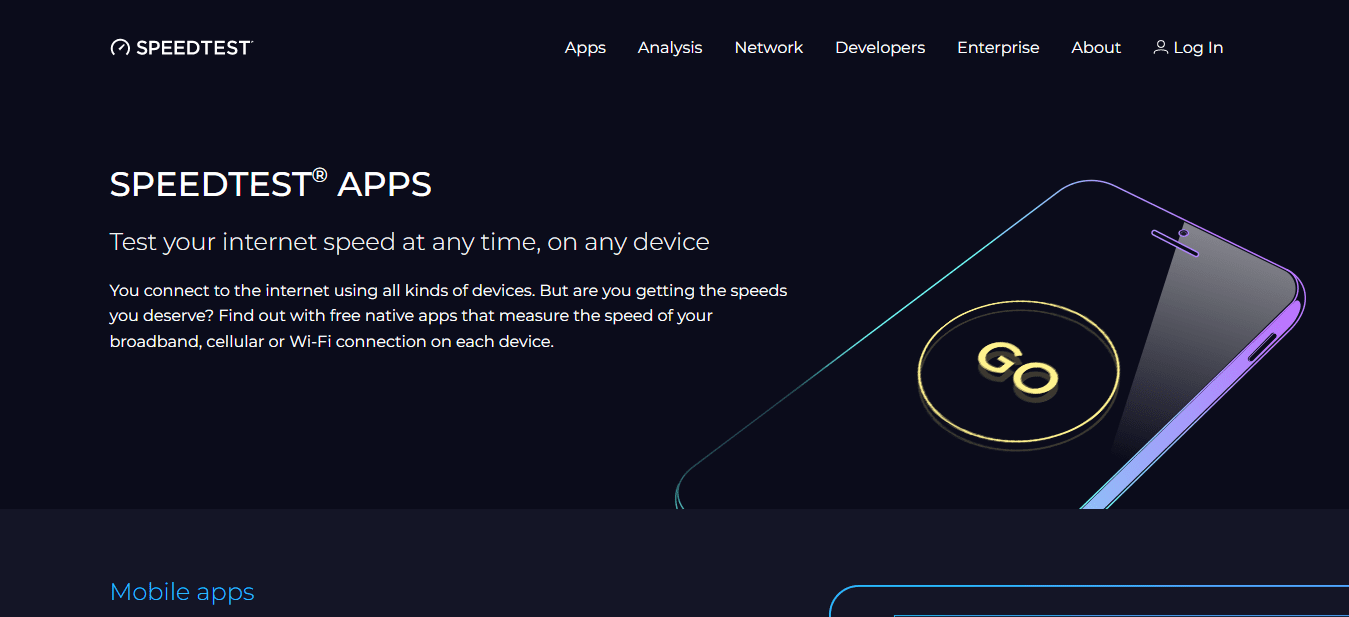Click the SPEEDTEST wordmark in the header
Screen dimensions: 1349x617
pyautogui.click(x=195, y=47)
